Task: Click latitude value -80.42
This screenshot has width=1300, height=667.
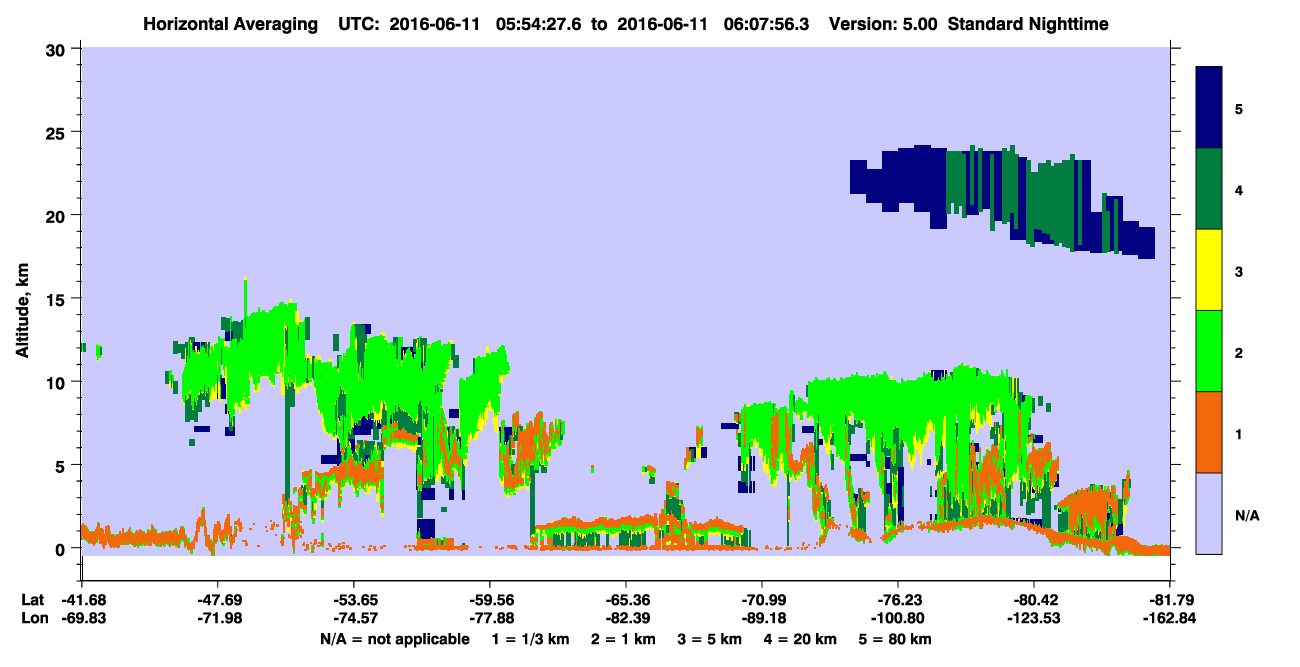Action: (1034, 600)
